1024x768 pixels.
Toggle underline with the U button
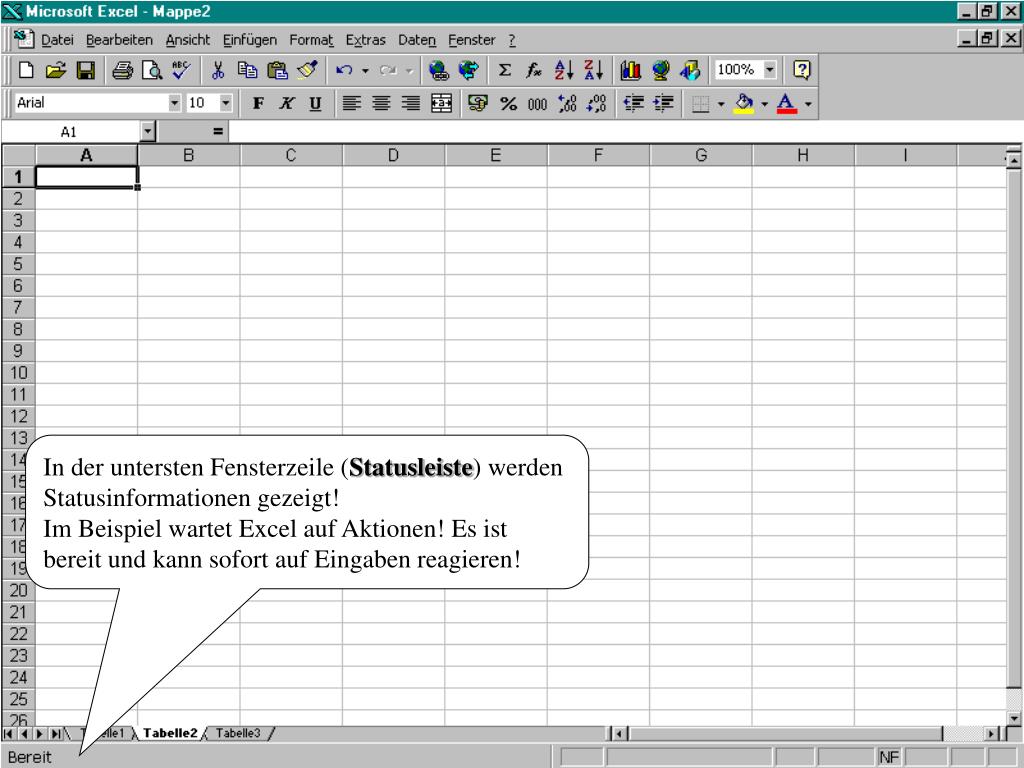(x=315, y=103)
